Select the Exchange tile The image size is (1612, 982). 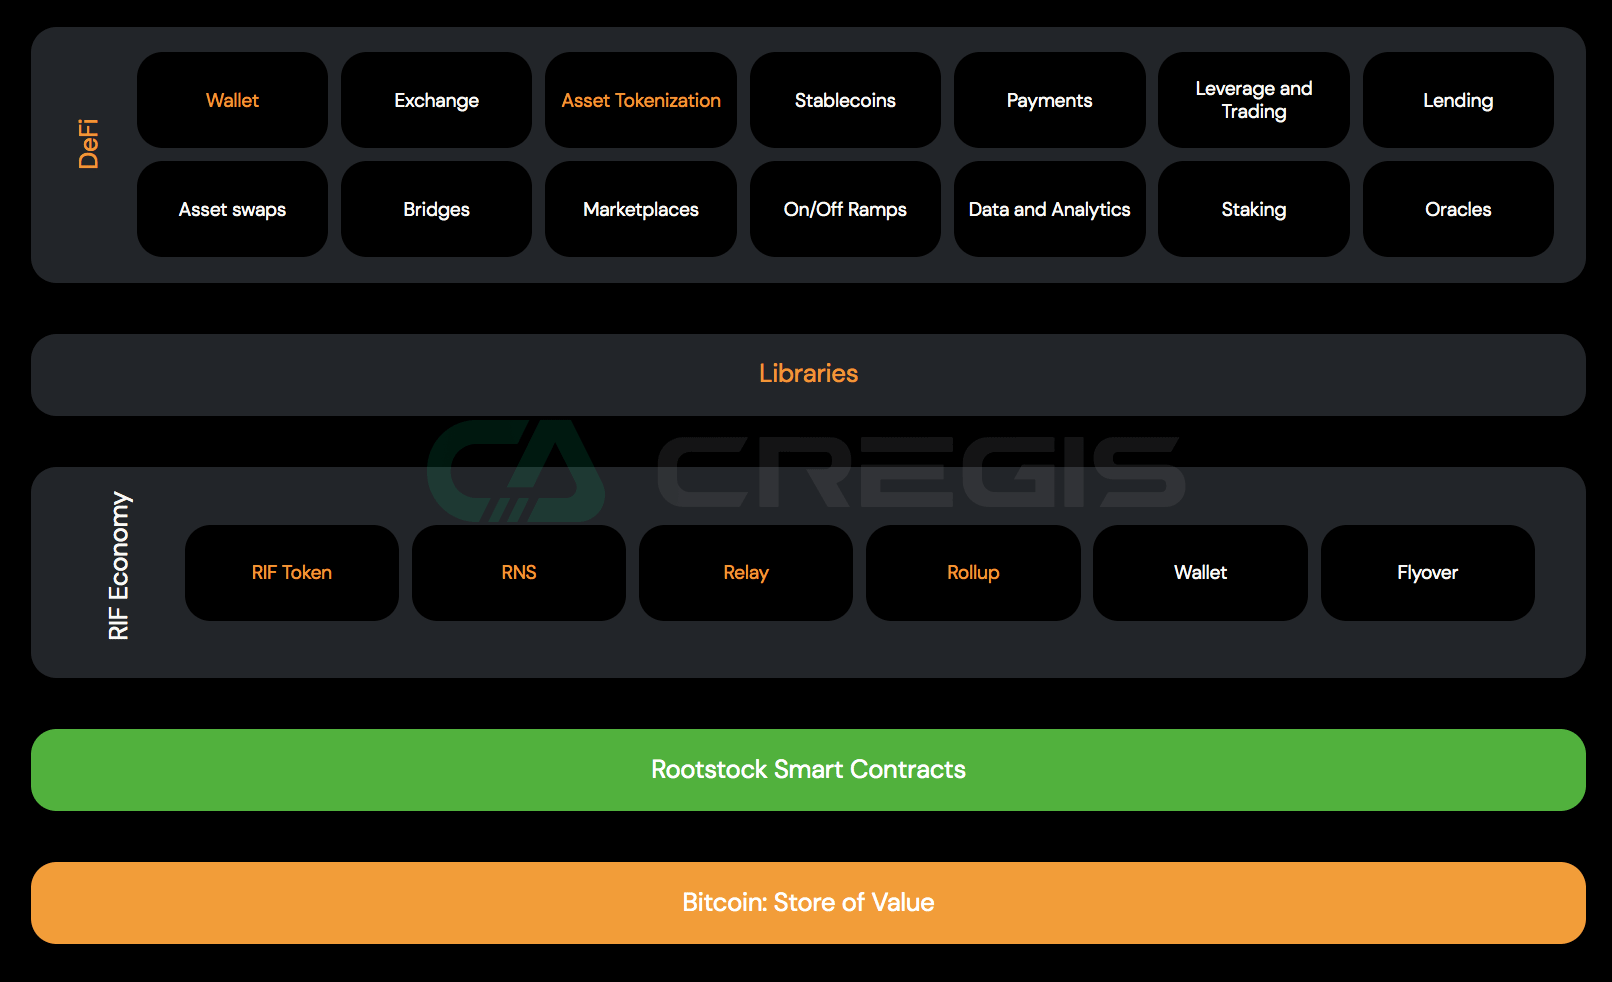436,100
